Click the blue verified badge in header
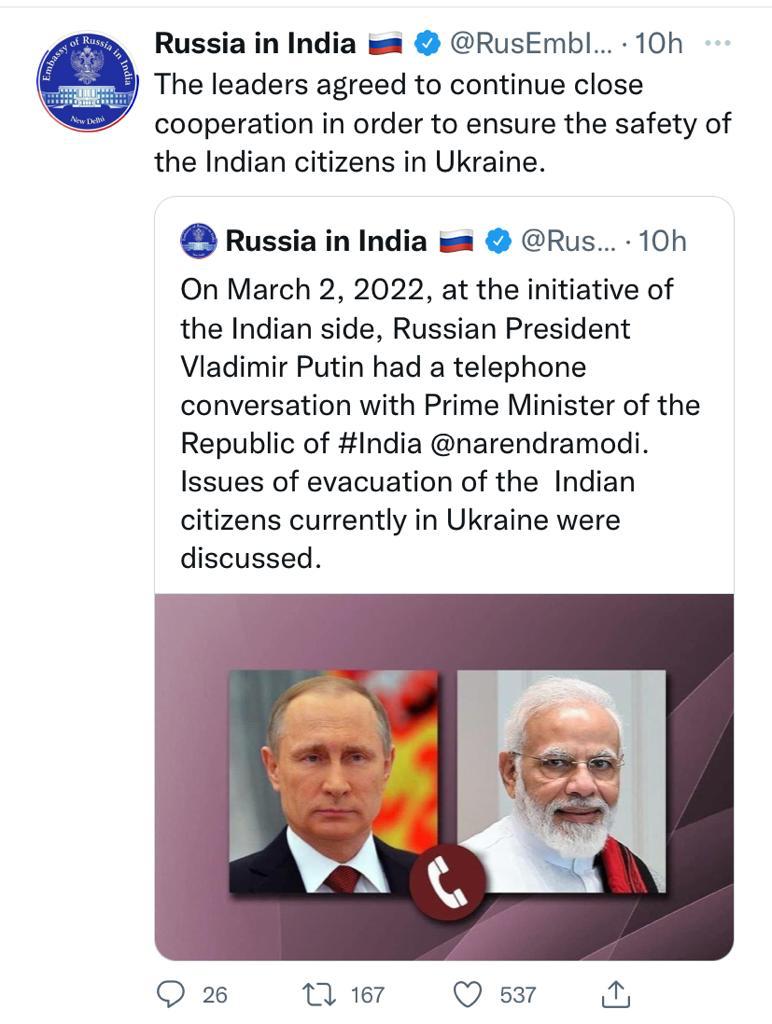This screenshot has height=1024, width=772. tap(426, 43)
